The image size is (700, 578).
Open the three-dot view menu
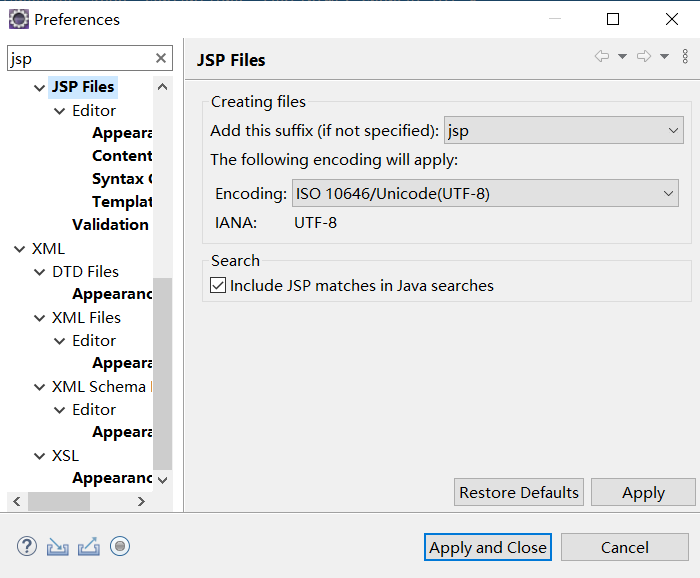pos(685,56)
